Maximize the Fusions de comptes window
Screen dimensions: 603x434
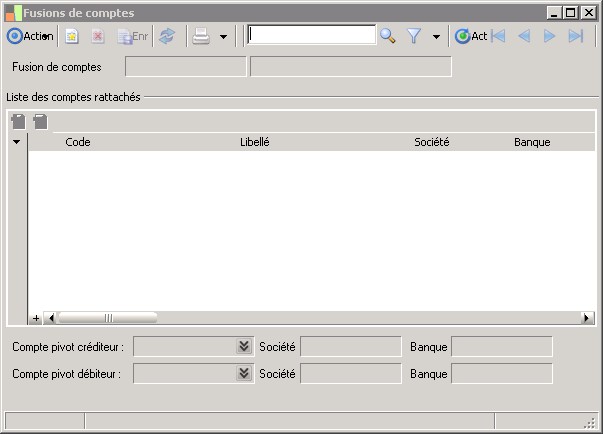tap(571, 13)
